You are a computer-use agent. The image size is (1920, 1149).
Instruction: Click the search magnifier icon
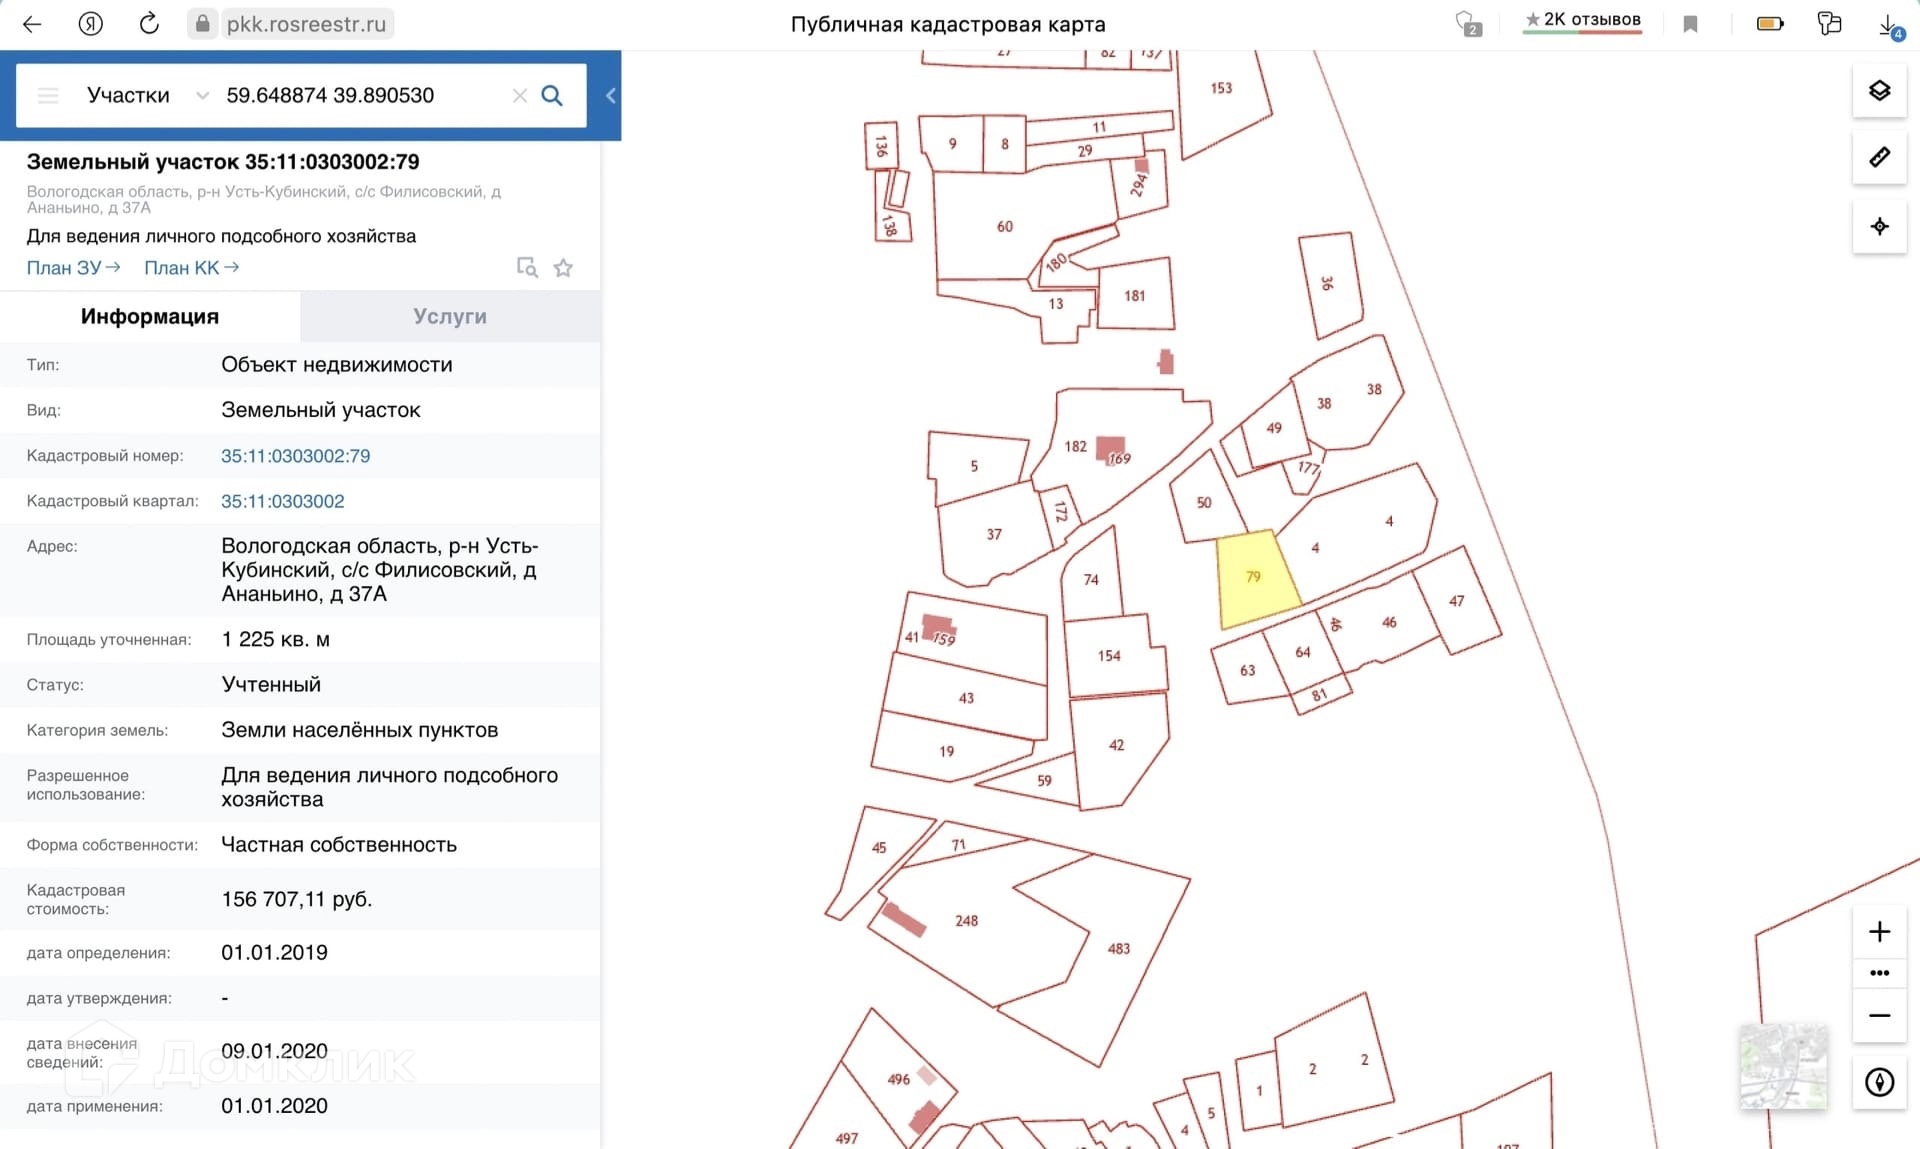552,96
